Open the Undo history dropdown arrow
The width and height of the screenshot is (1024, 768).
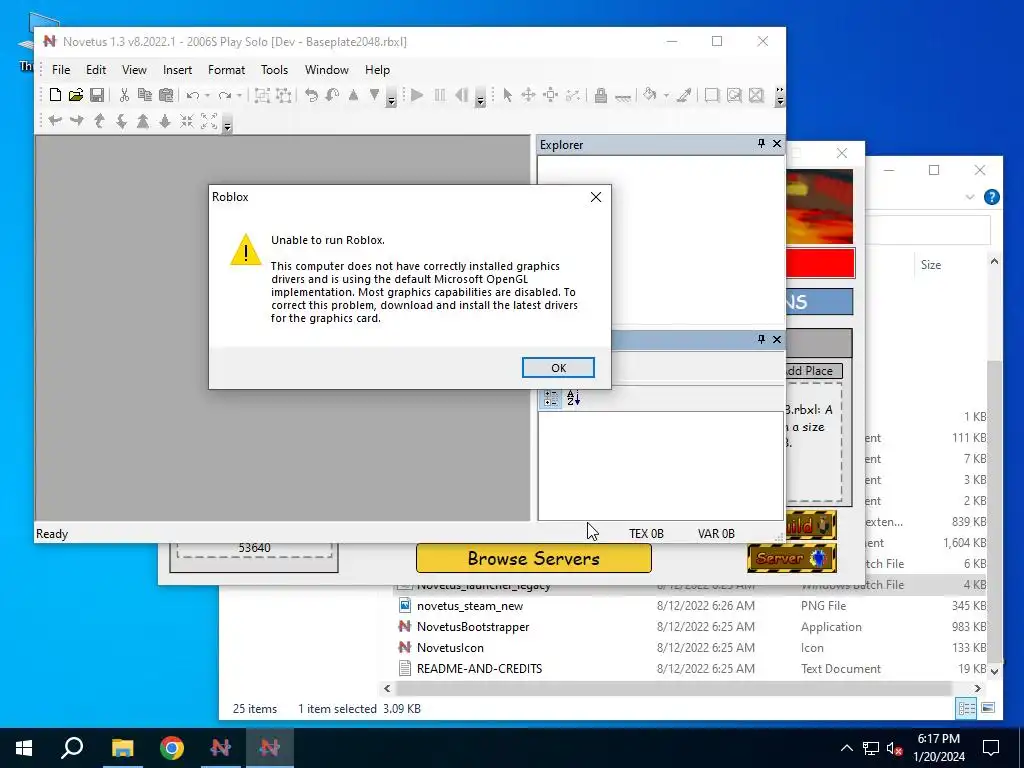coord(207,95)
